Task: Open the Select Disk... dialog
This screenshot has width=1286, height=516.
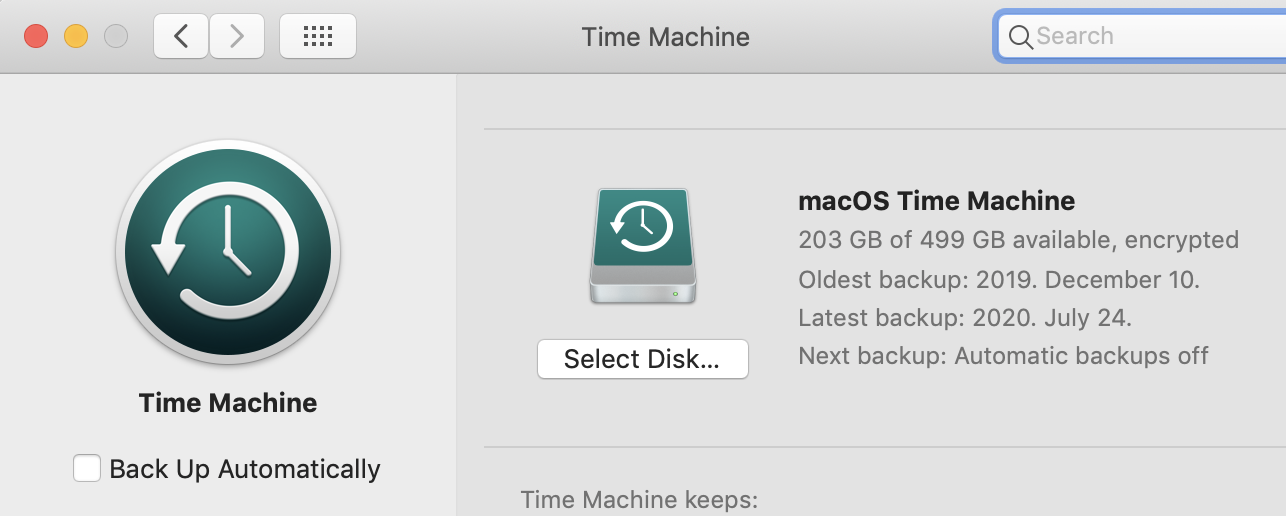Action: [x=642, y=359]
